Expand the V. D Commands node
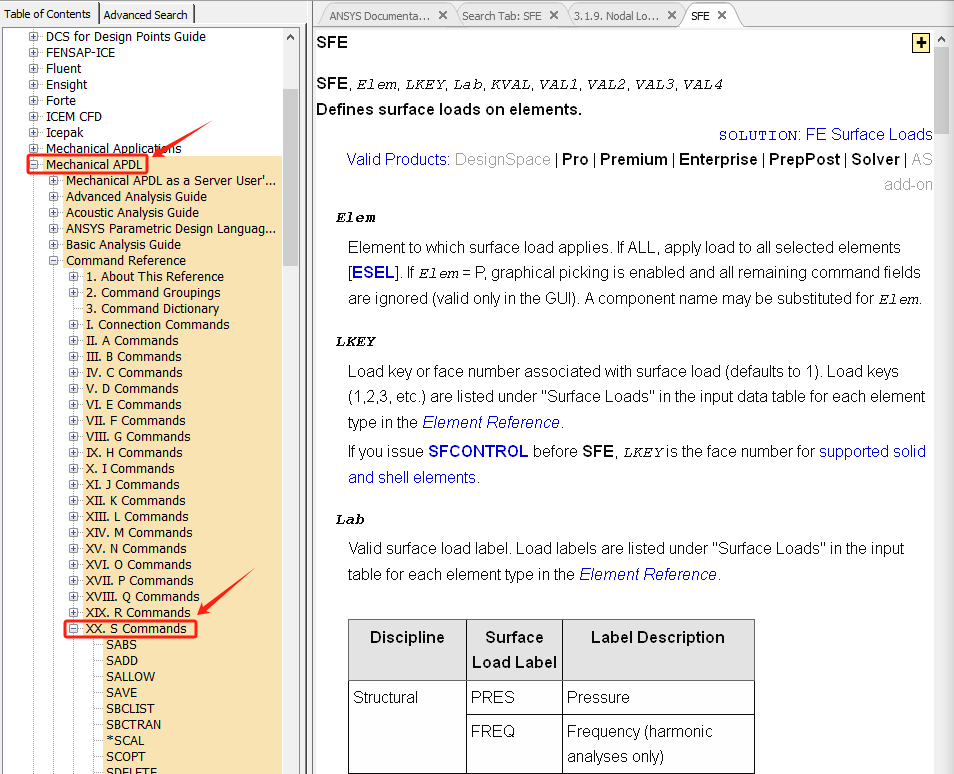This screenshot has width=954, height=774. click(x=74, y=389)
